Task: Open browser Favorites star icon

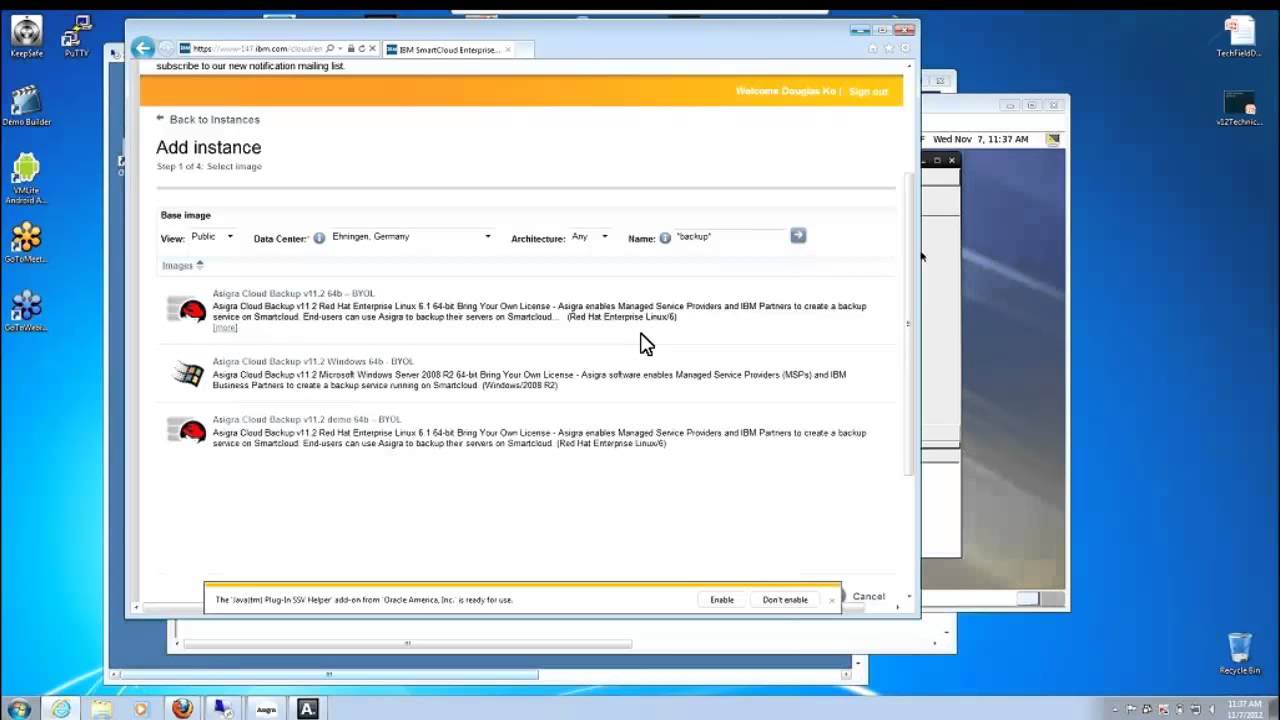Action: coord(889,48)
